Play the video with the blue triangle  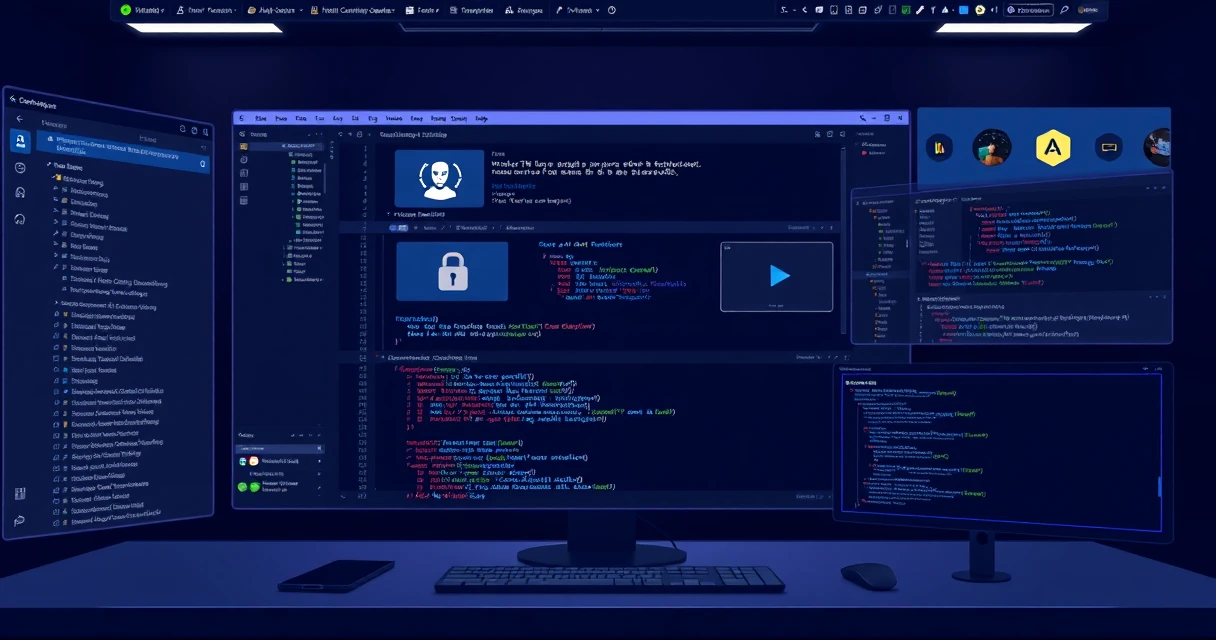(x=777, y=276)
